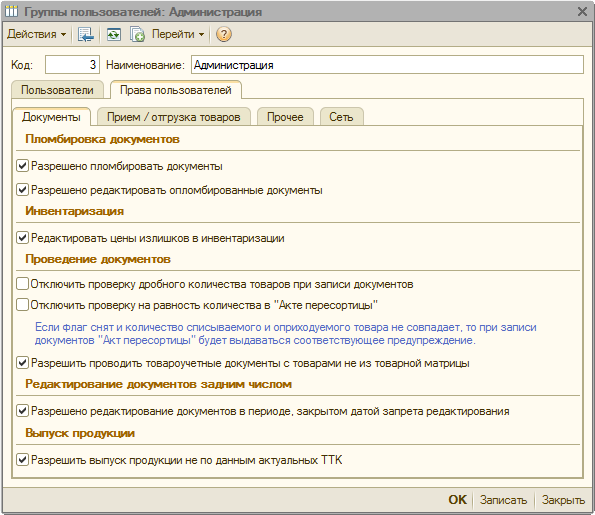Click the find-in-list toolbar icon
The image size is (595, 515).
click(86, 35)
